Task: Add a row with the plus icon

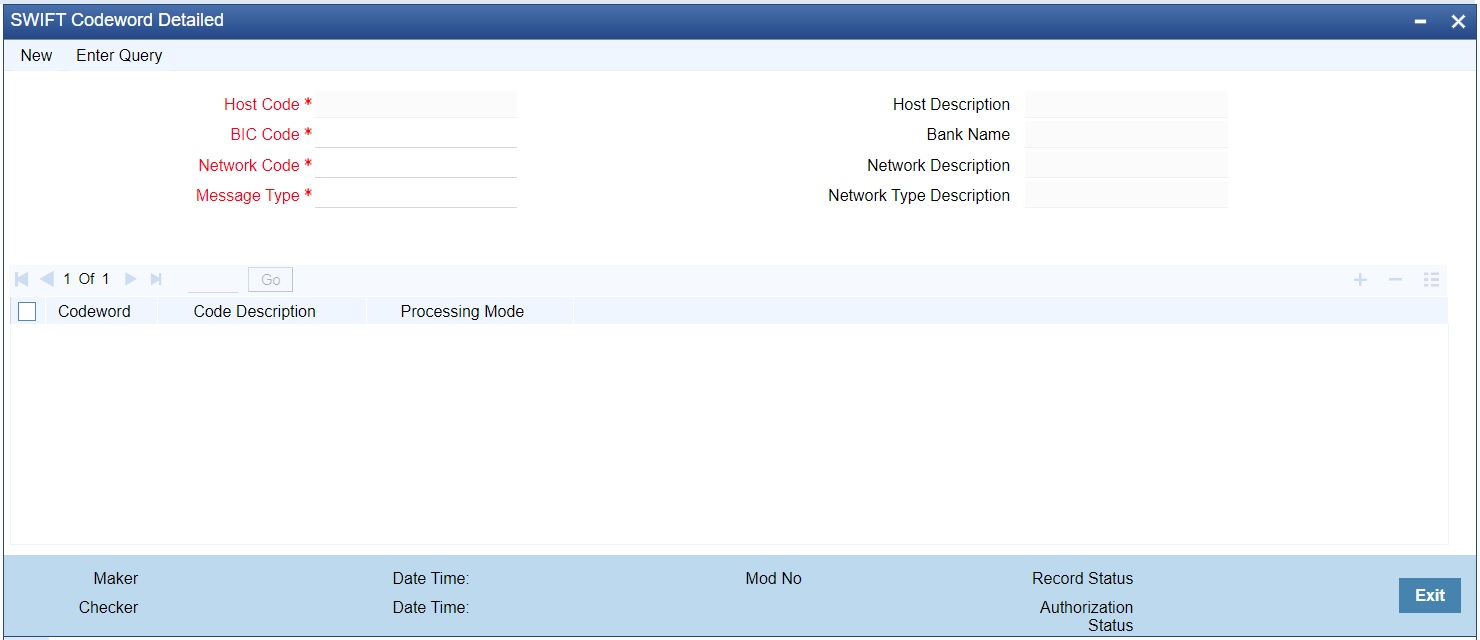Action: (x=1360, y=280)
